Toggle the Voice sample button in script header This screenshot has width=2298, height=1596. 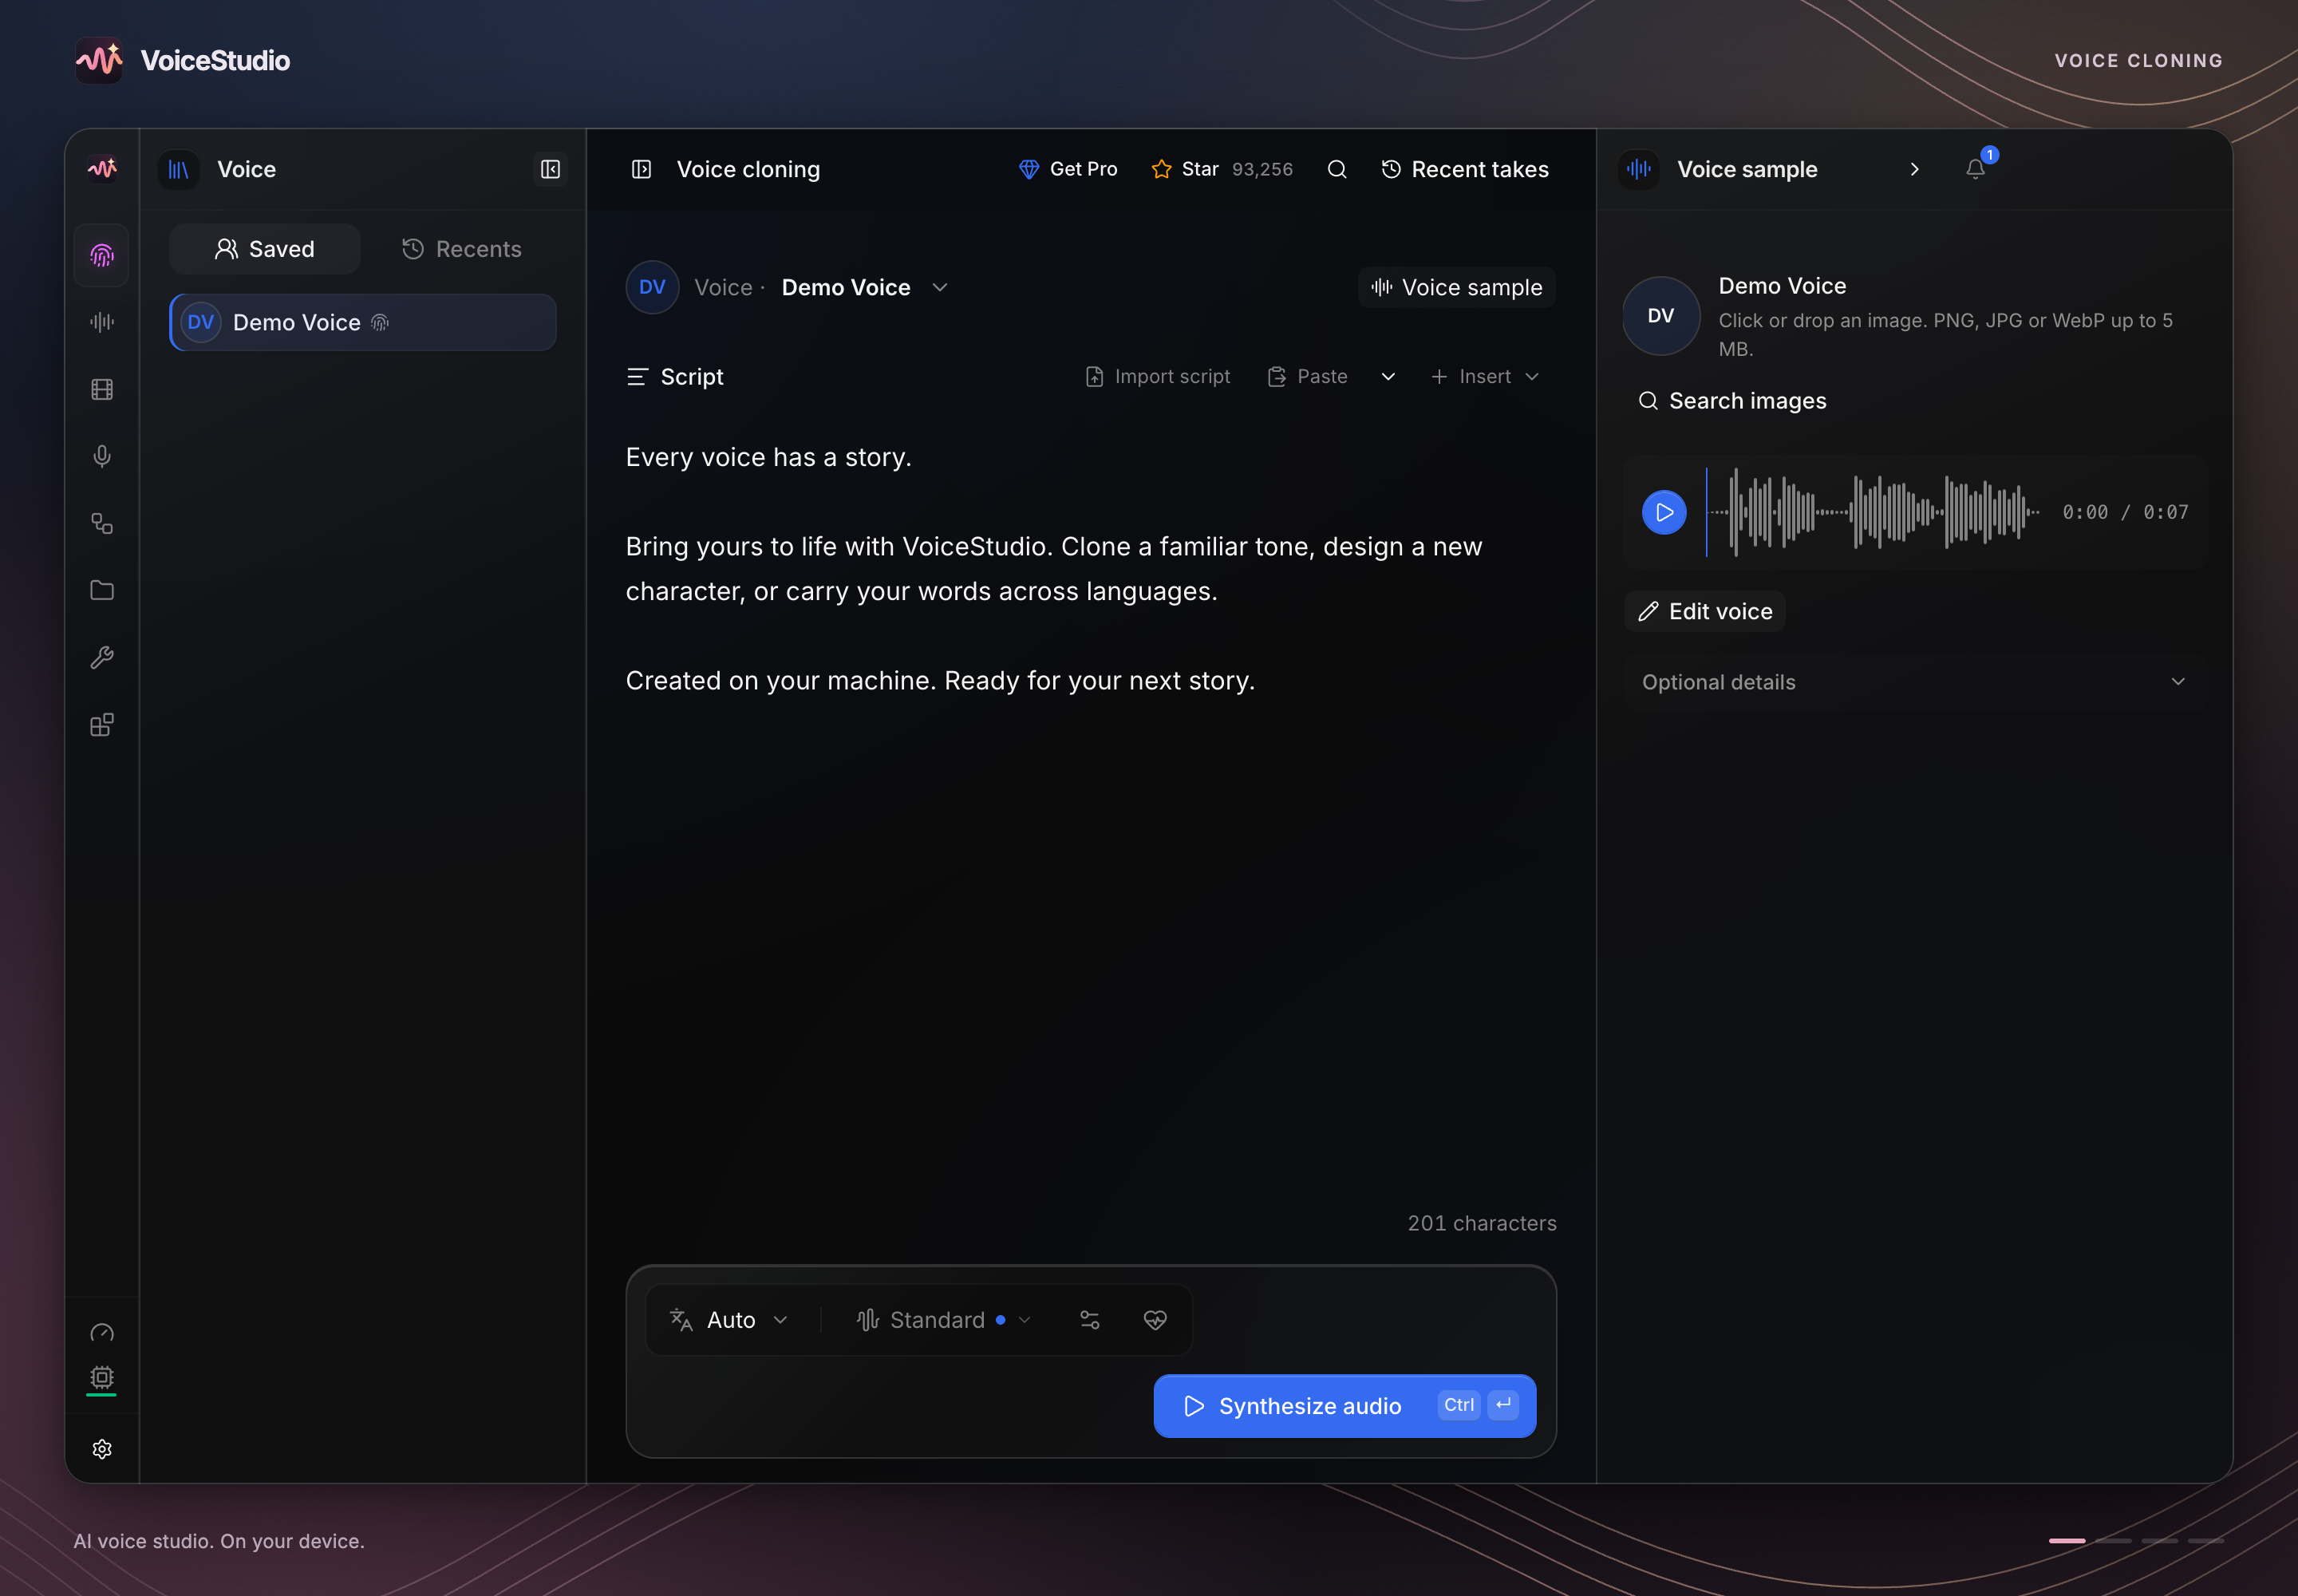coord(1456,287)
